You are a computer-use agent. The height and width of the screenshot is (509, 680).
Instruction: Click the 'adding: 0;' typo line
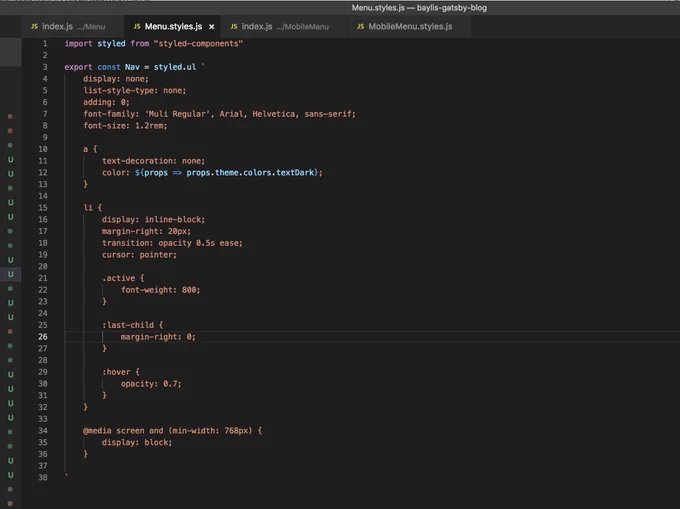click(106, 102)
